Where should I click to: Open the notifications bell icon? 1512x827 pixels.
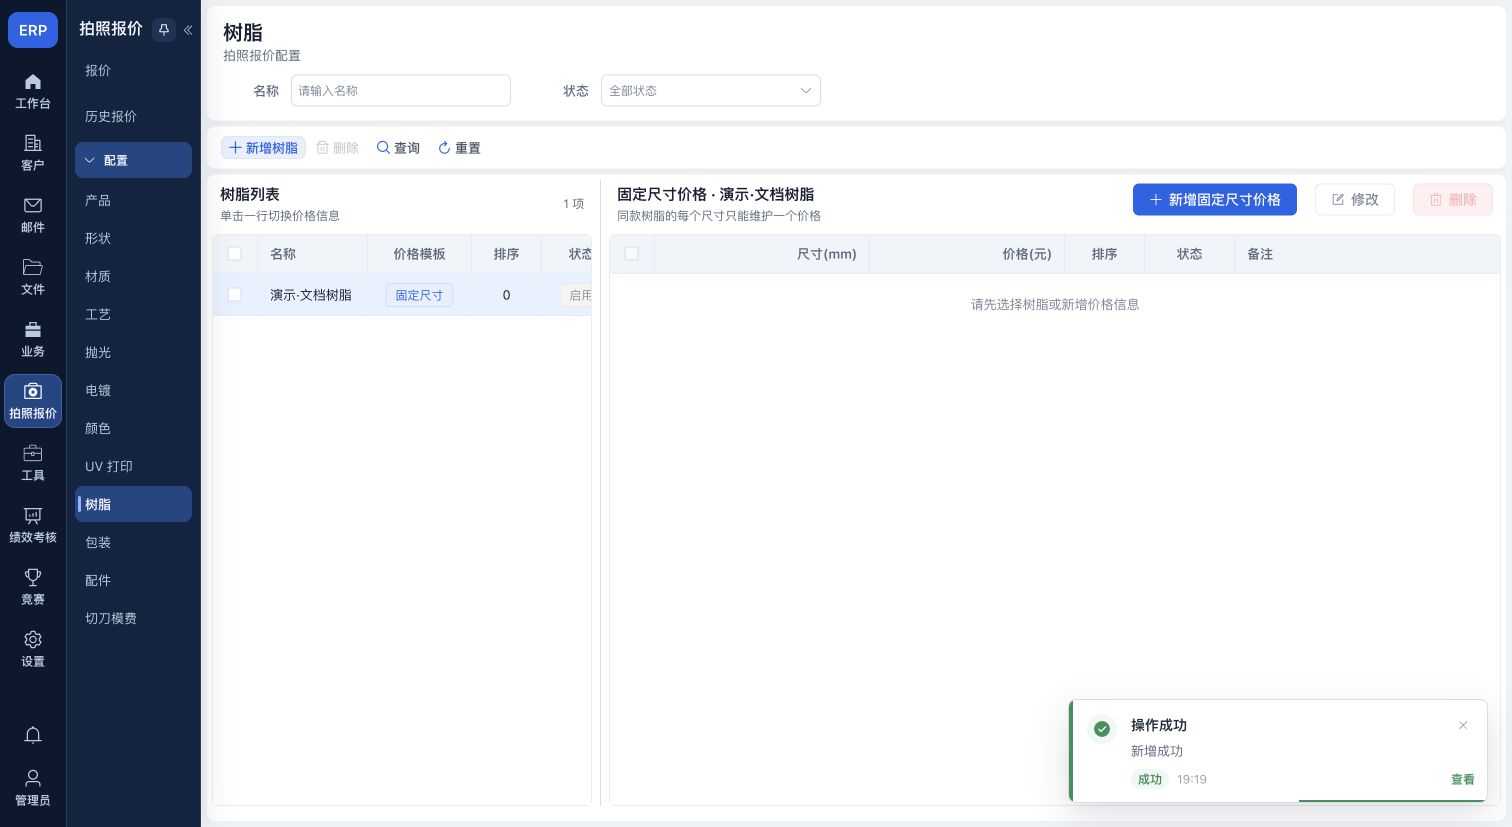click(x=33, y=735)
